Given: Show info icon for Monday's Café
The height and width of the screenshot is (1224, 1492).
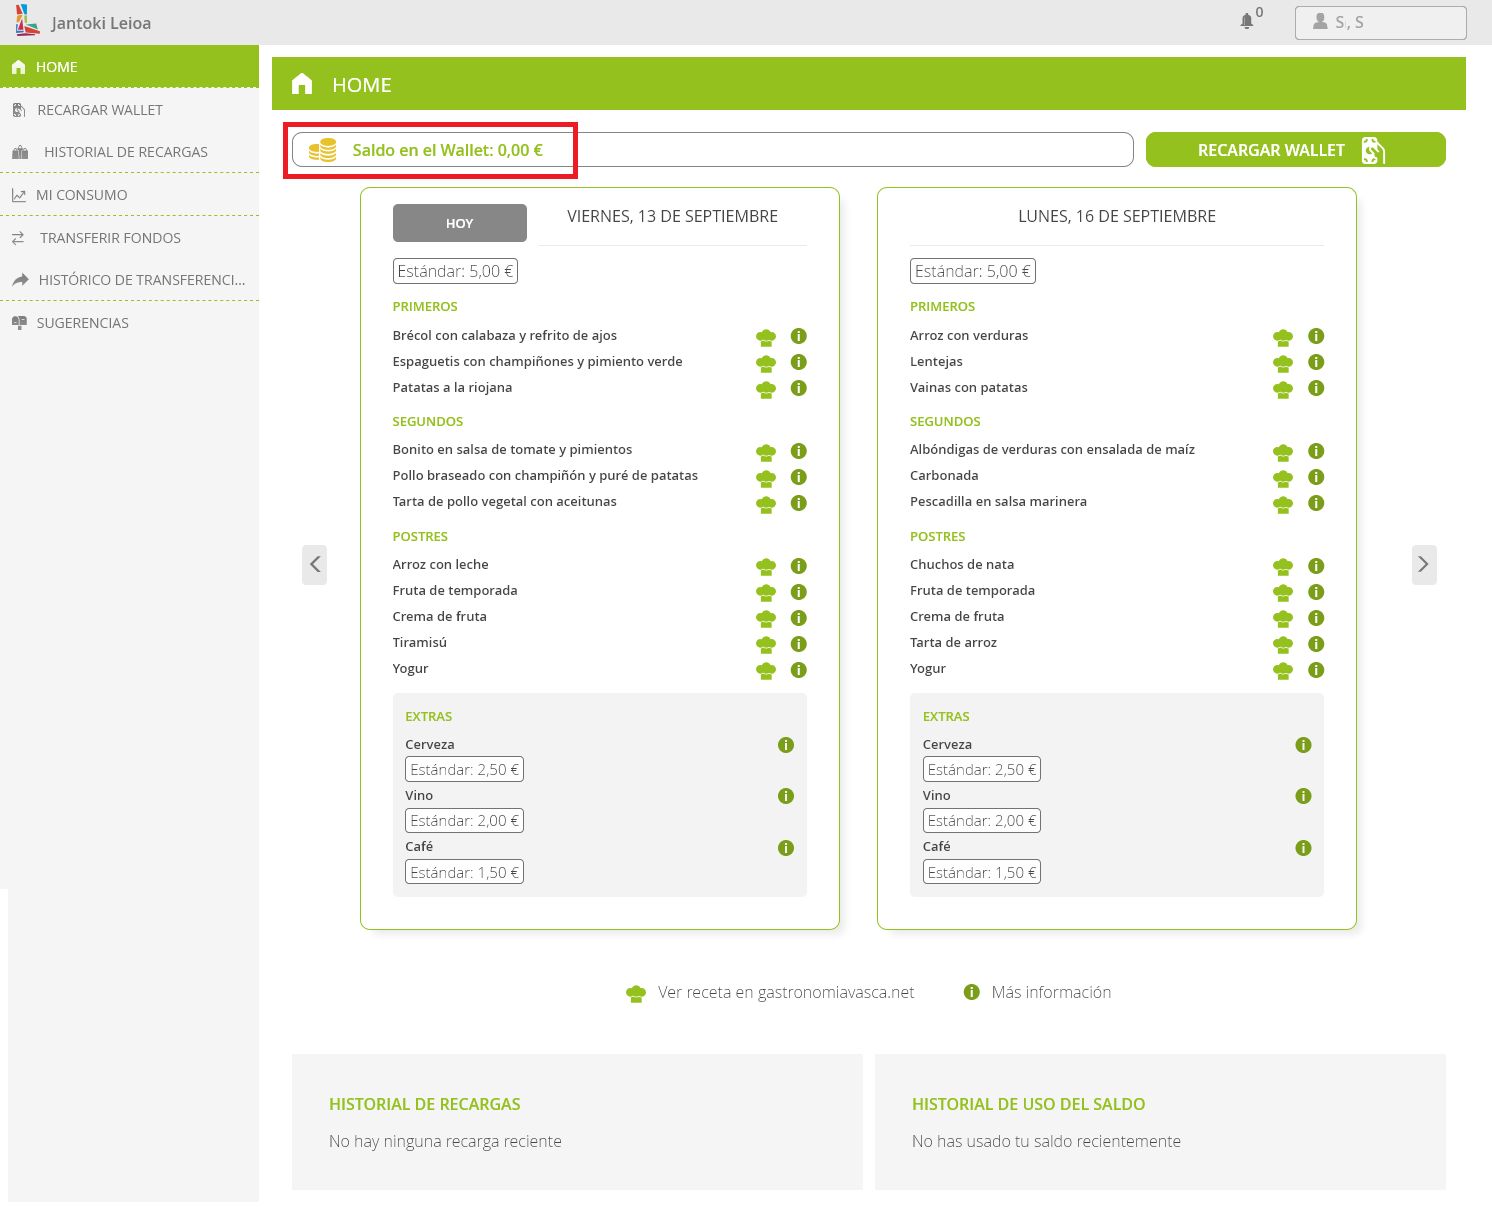Looking at the screenshot, I should (1303, 848).
